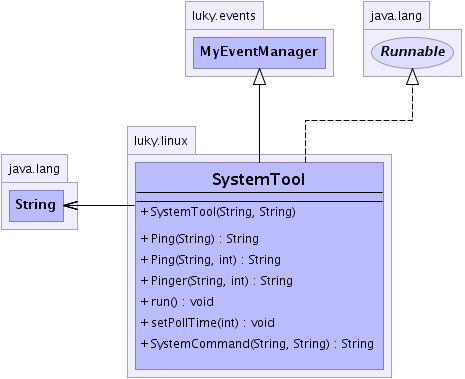Image resolution: width=465 pixels, height=379 pixels.
Task: Click the SystemTool class title
Action: (259, 179)
